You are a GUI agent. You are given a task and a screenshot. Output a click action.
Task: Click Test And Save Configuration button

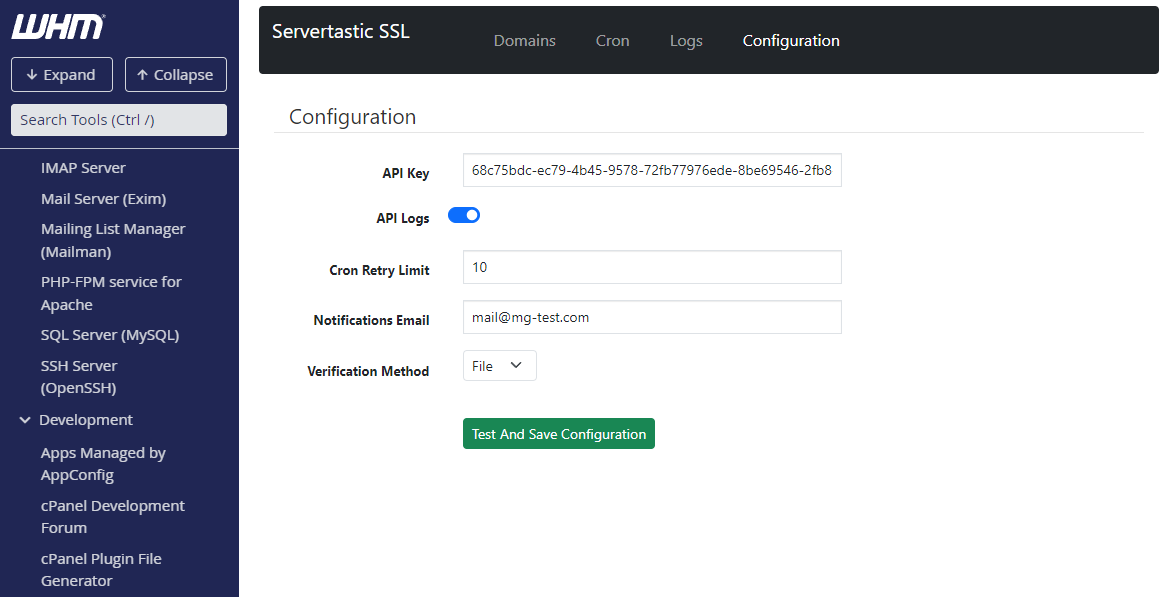point(559,434)
